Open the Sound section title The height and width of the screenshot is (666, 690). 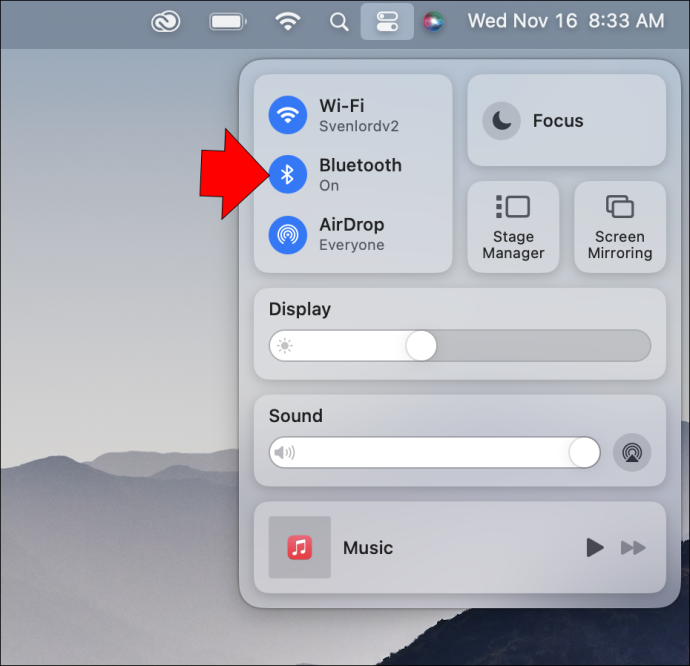[x=296, y=416]
